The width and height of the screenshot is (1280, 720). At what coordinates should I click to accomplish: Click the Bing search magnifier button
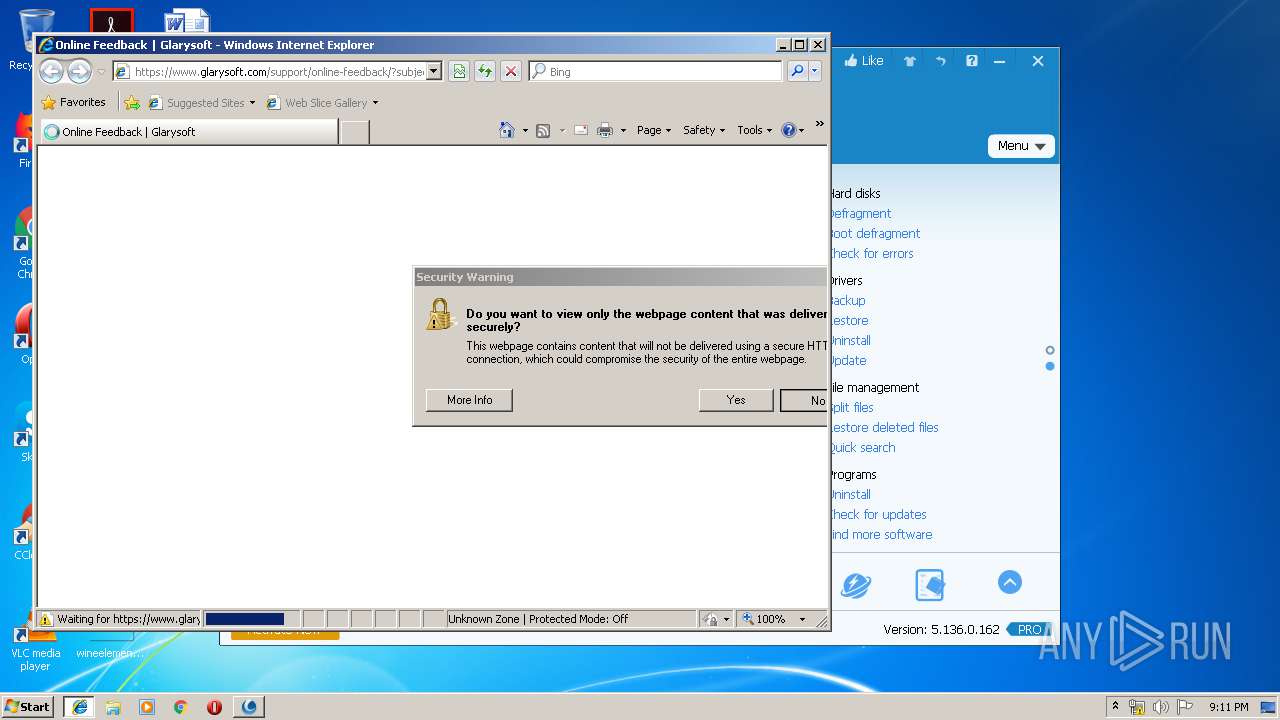[x=797, y=71]
